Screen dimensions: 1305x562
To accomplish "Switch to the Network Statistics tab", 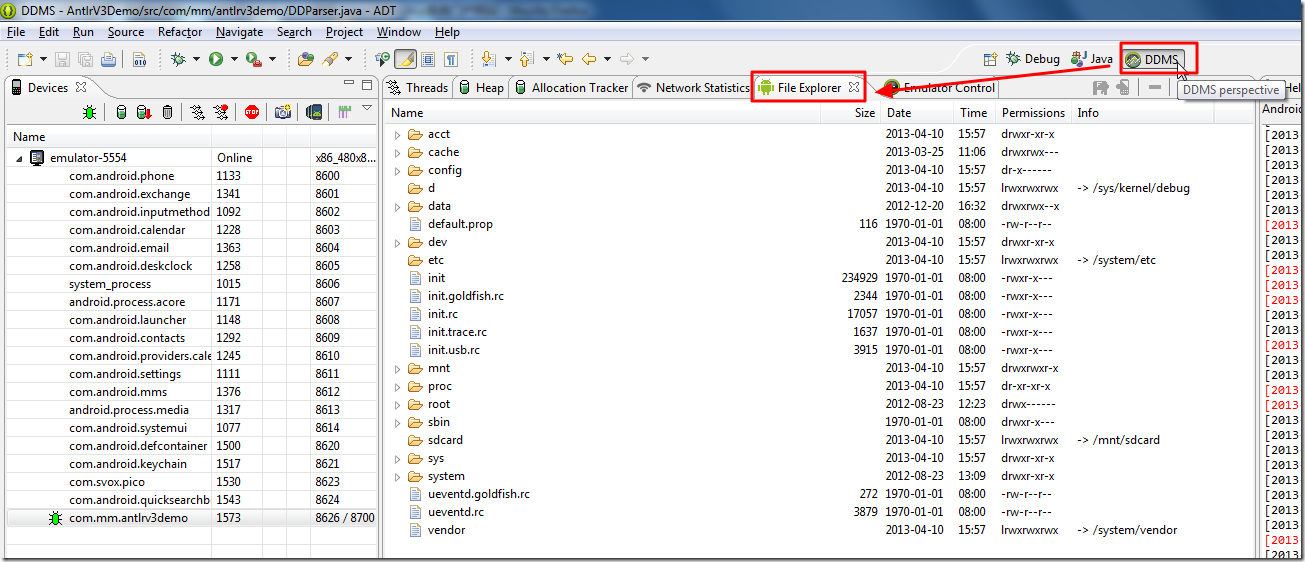I will [x=693, y=88].
